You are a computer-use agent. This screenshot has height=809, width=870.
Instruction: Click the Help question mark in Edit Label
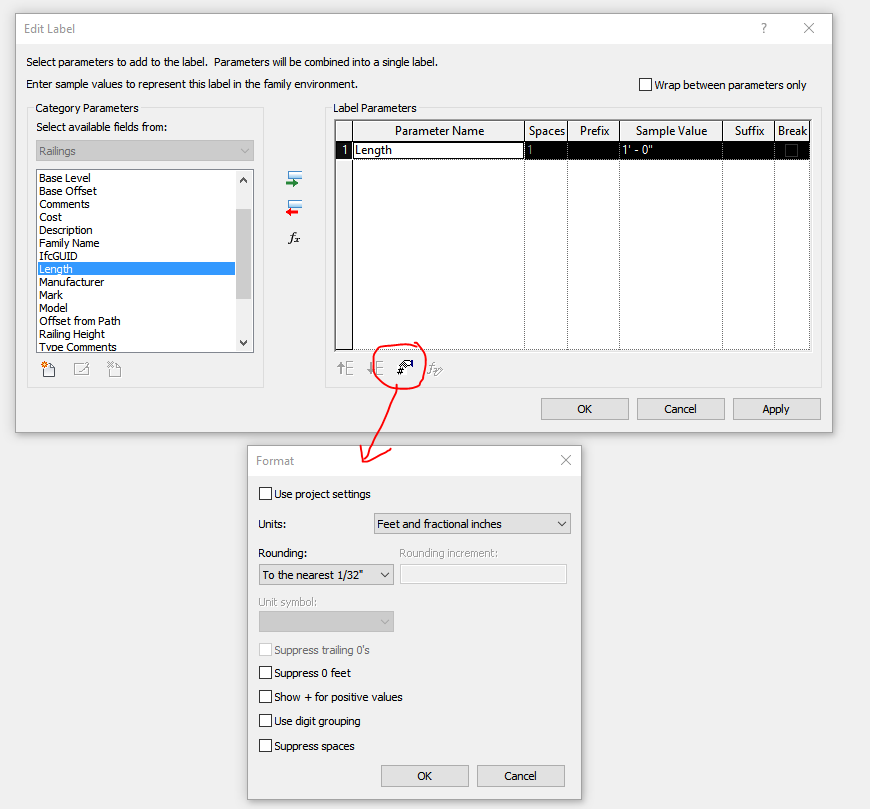pos(764,28)
